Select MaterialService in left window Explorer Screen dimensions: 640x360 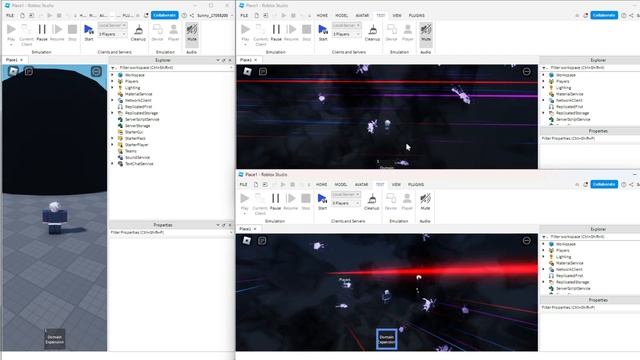[138, 94]
